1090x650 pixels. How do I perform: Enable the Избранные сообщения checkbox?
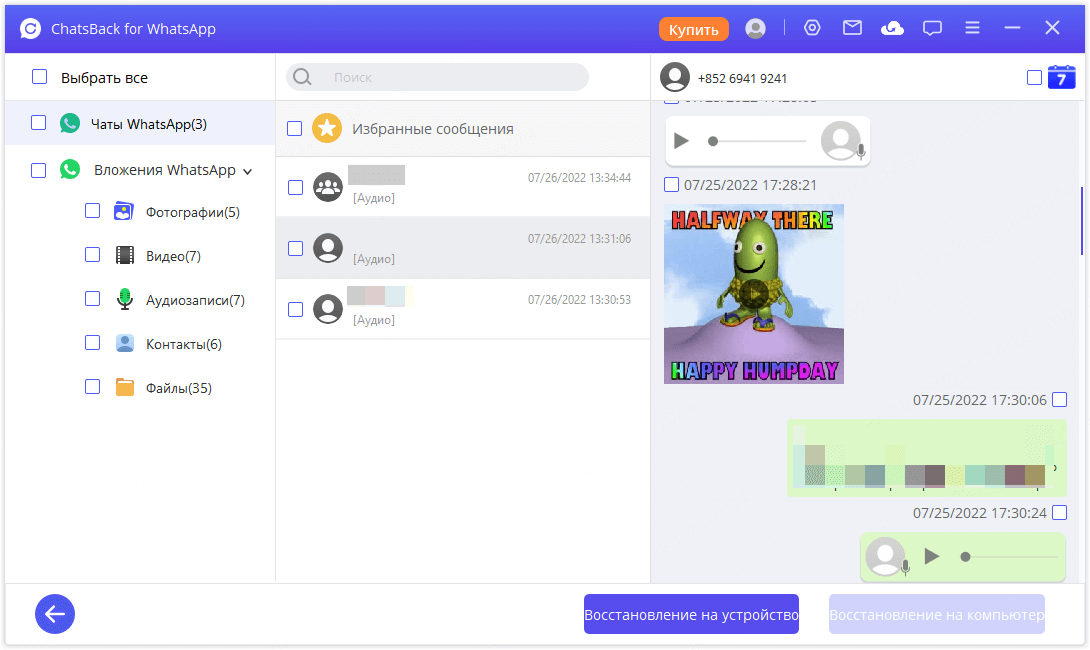point(294,128)
